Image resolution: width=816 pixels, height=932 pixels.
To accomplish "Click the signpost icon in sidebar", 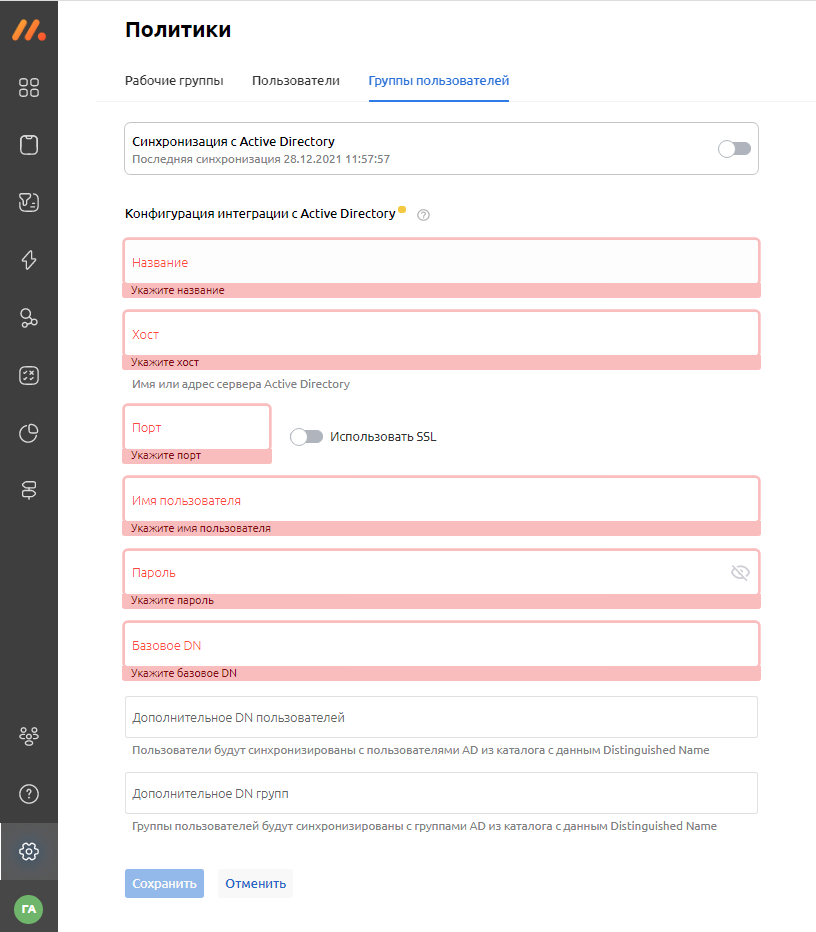I will coord(29,490).
